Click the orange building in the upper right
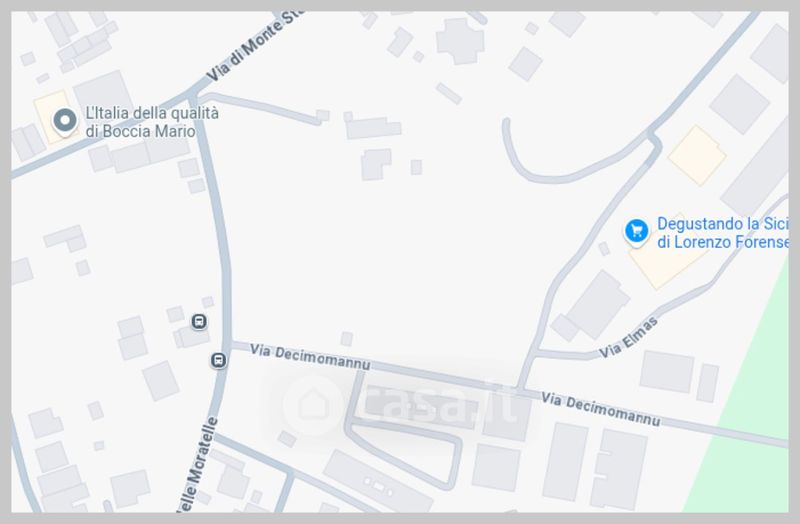Screen dimensions: 800x524 [697, 155]
